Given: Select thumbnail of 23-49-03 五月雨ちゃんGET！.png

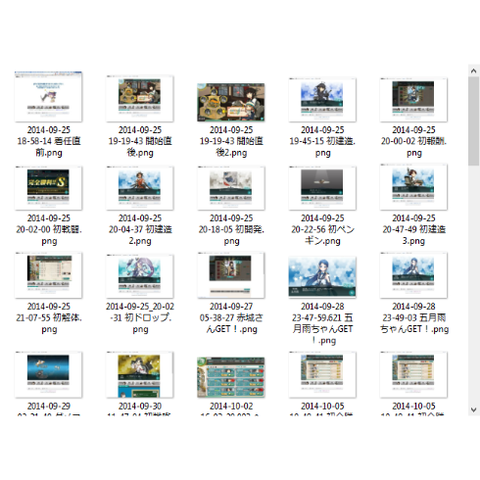Looking at the screenshot, I should click(414, 275).
